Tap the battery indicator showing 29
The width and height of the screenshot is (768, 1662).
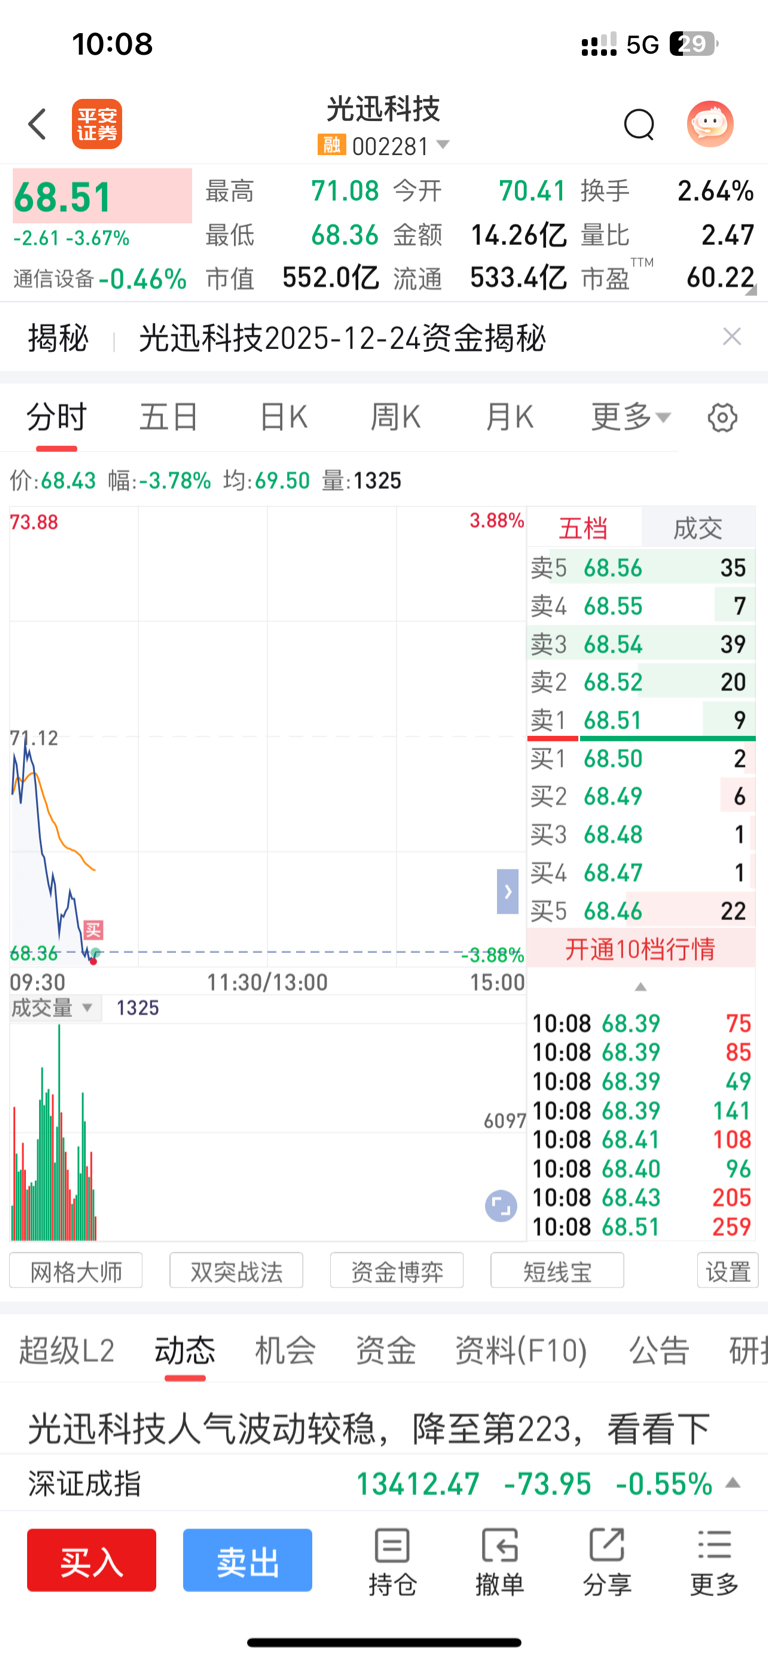pos(695,44)
